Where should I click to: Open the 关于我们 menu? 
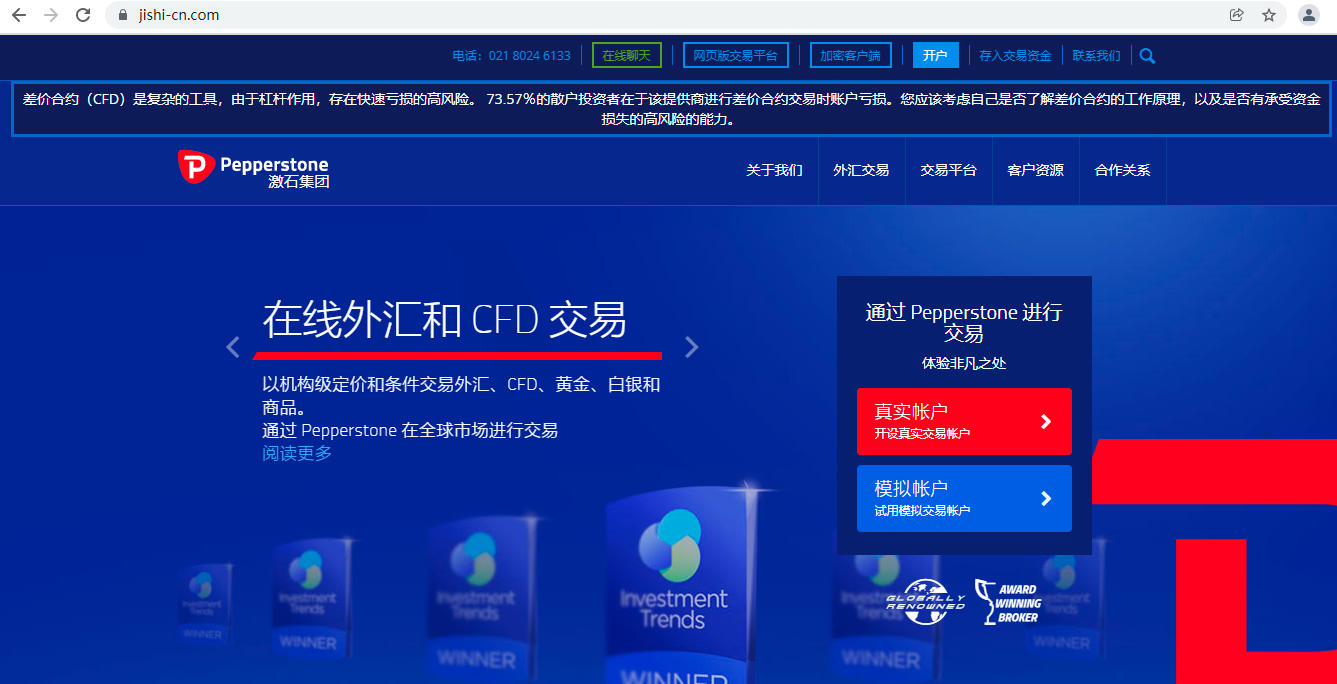(774, 170)
